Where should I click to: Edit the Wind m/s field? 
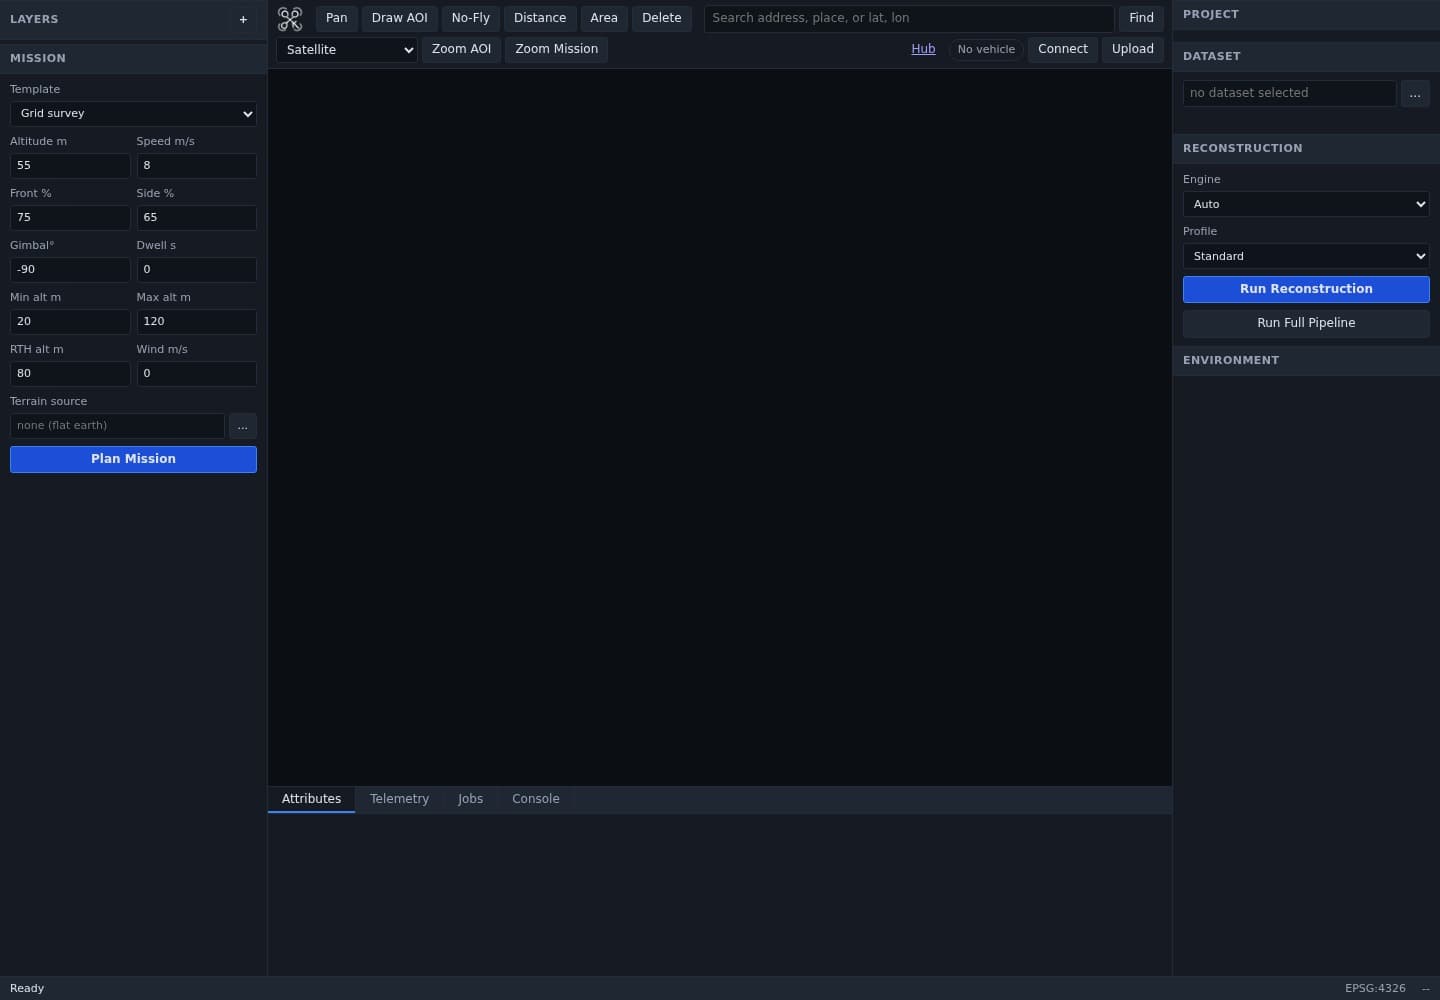pyautogui.click(x=197, y=374)
